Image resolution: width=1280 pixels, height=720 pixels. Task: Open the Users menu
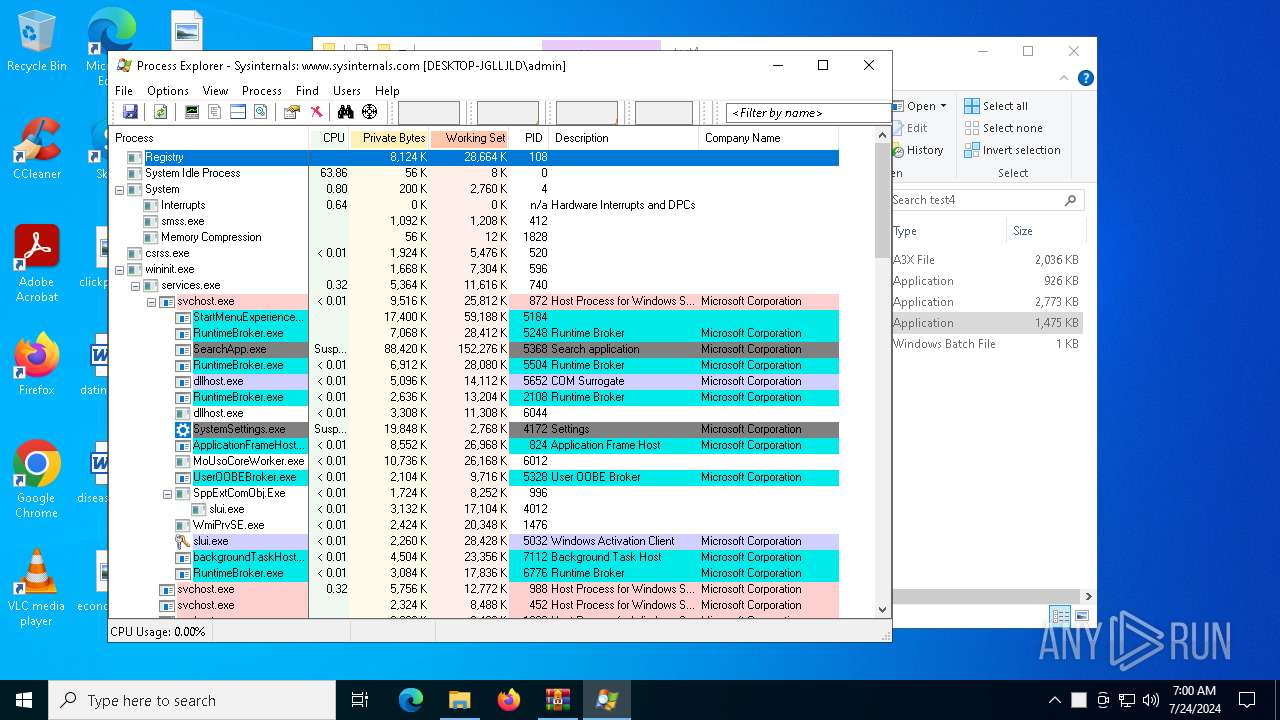[347, 90]
